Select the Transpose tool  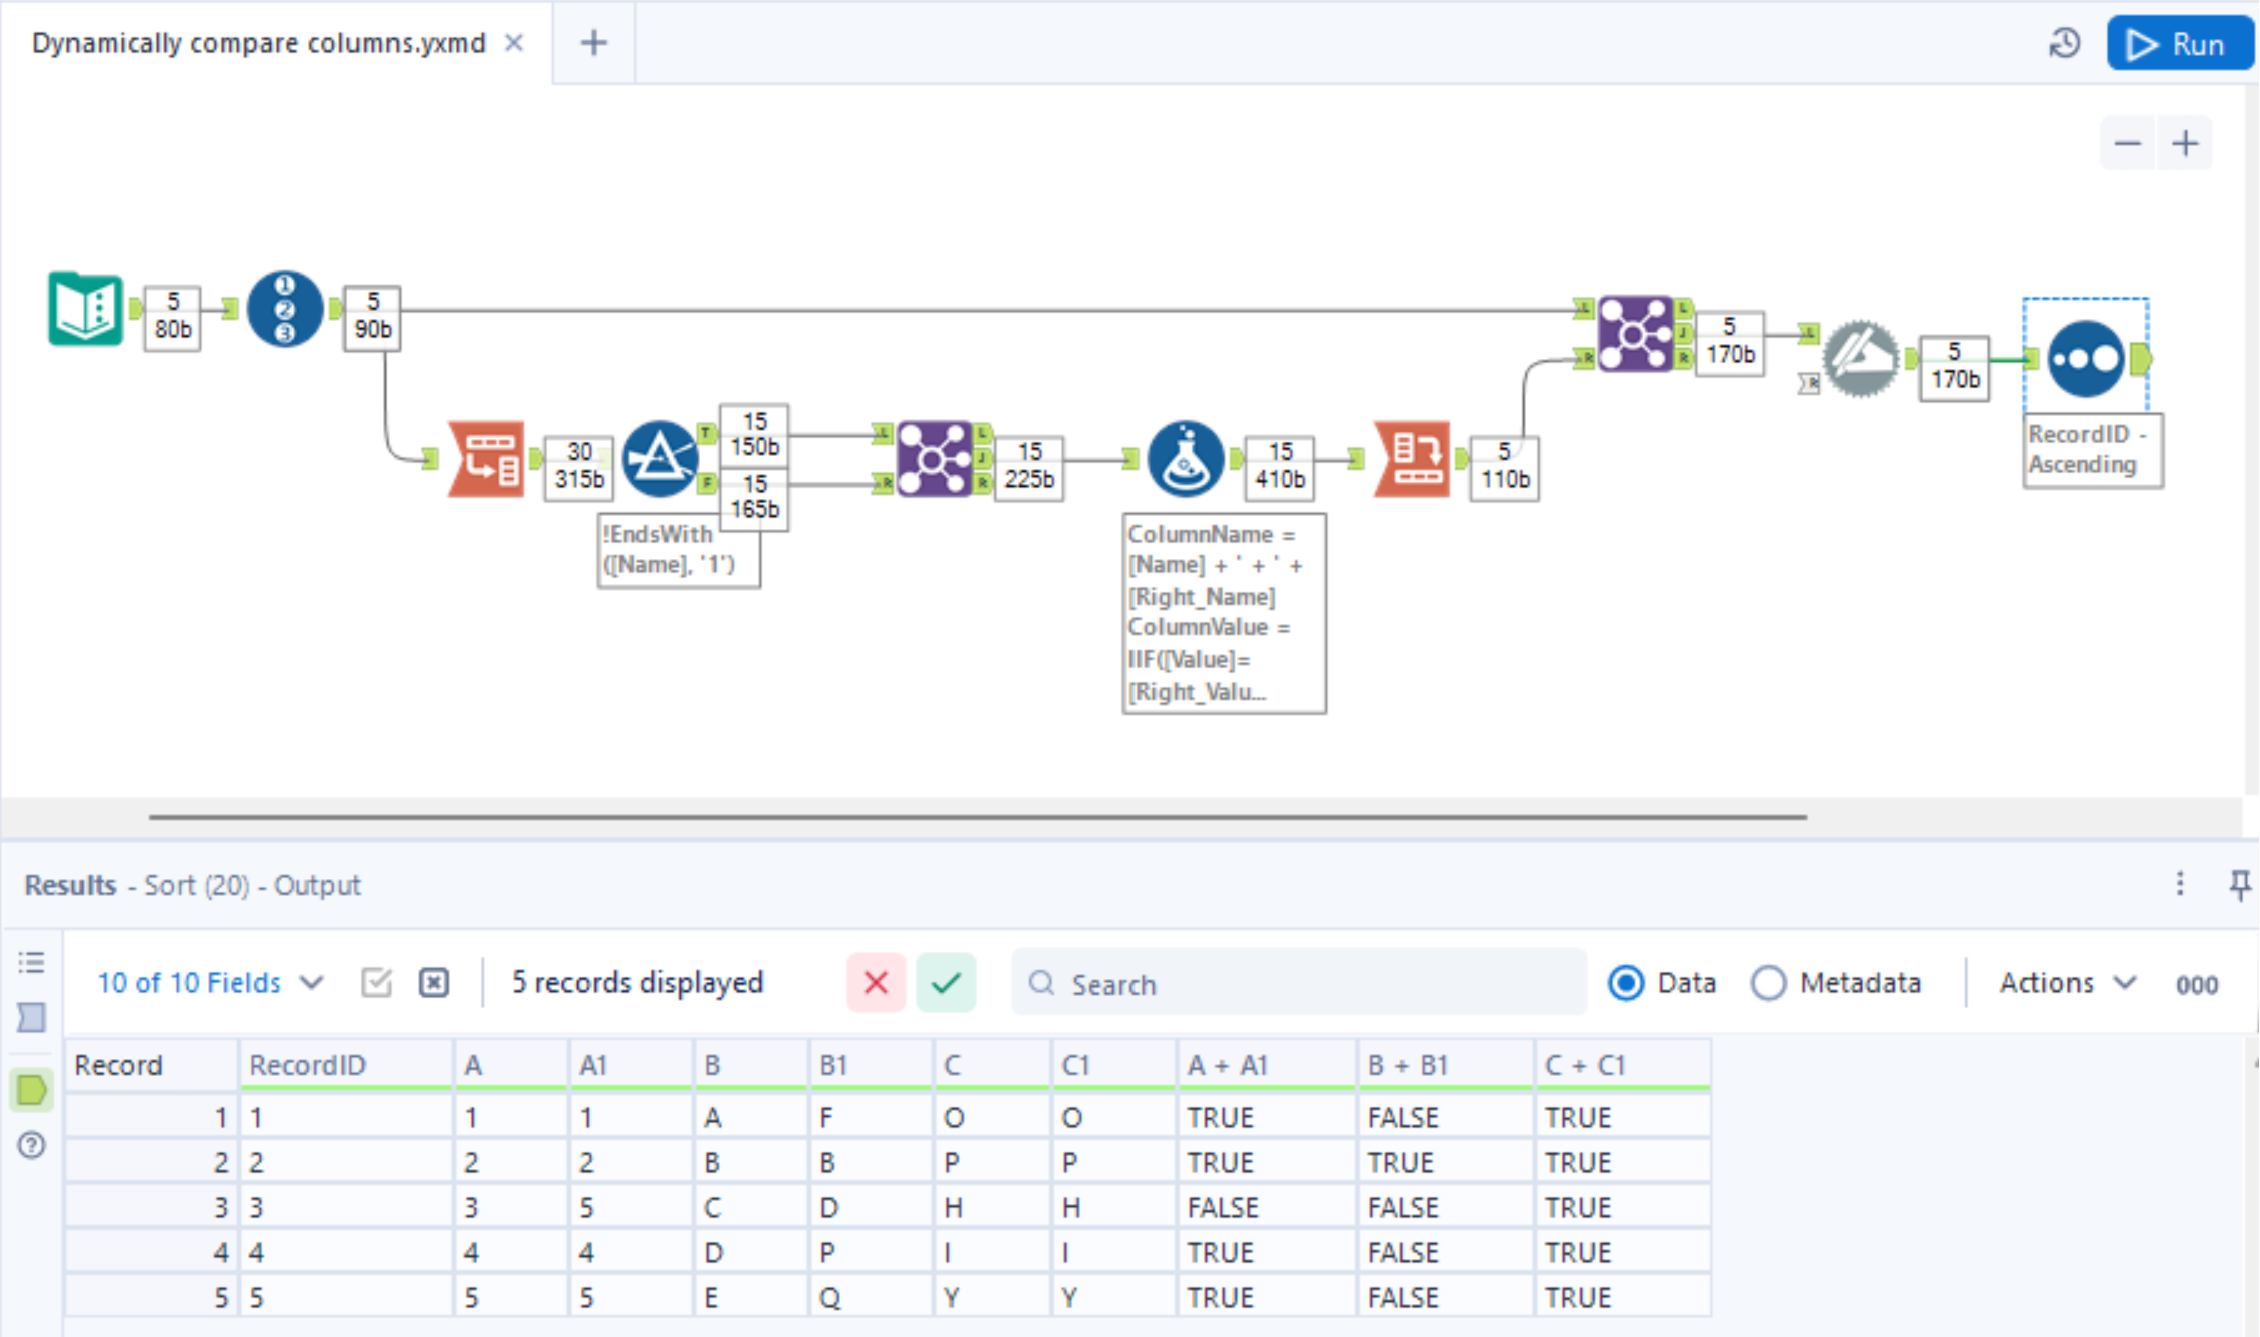pyautogui.click(x=487, y=460)
